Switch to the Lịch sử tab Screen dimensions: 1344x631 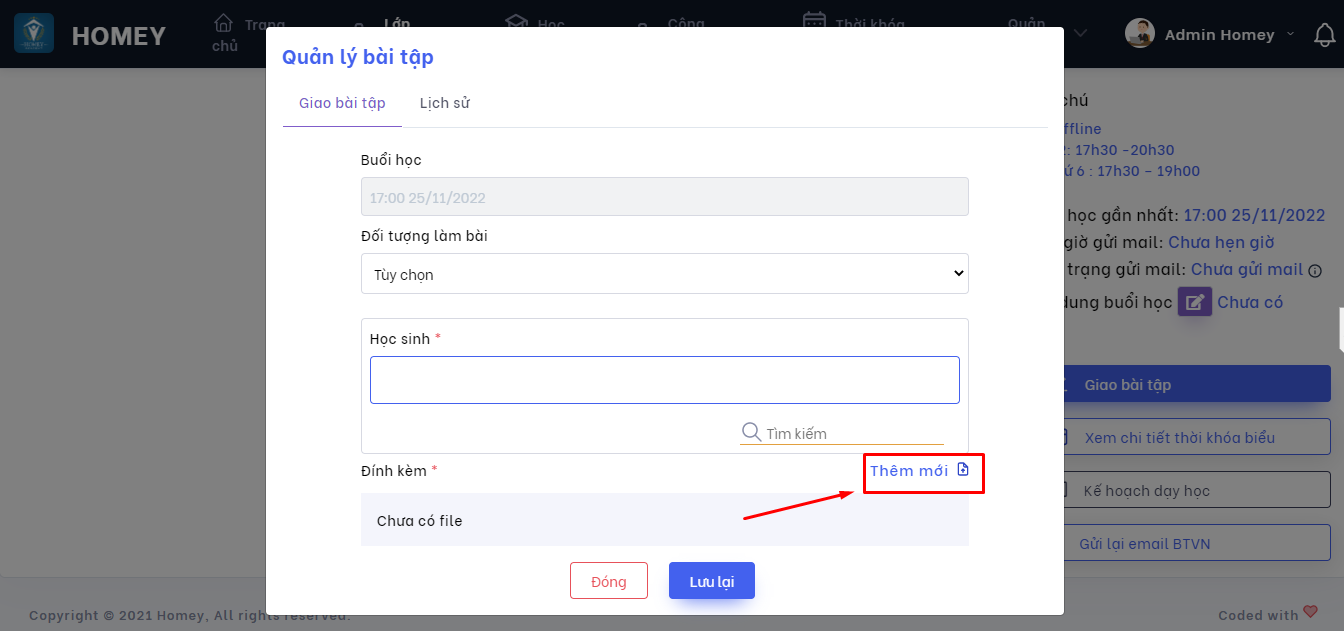point(444,103)
